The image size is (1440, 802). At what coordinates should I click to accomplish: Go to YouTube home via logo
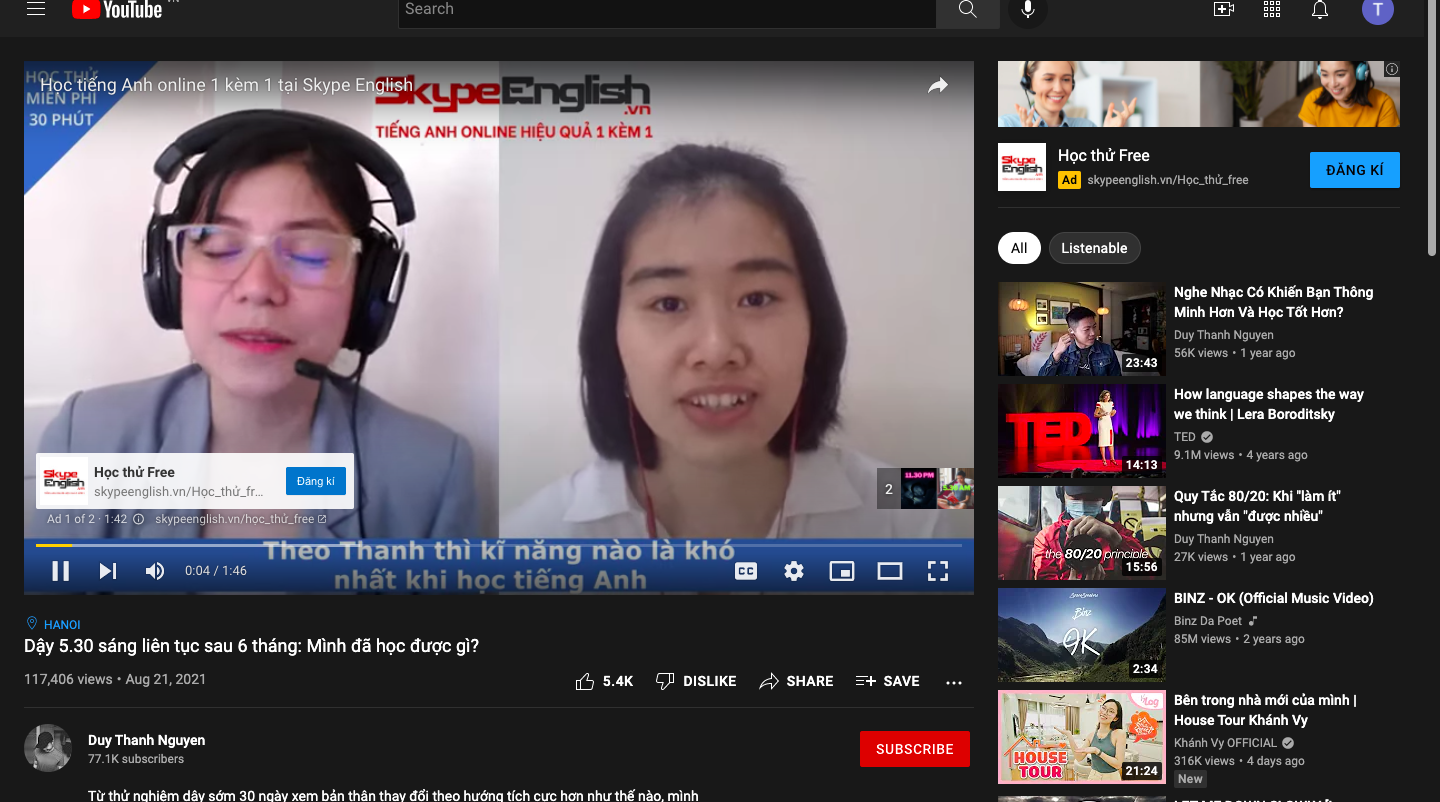(117, 10)
